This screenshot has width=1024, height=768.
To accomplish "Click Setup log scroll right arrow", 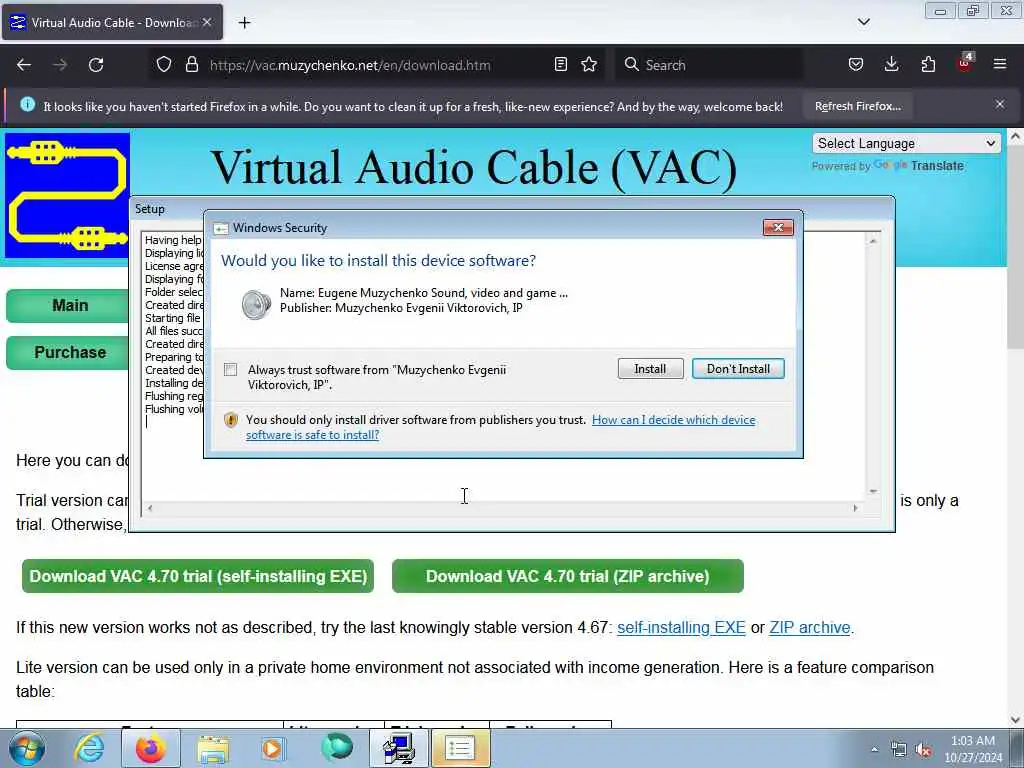I will point(856,508).
